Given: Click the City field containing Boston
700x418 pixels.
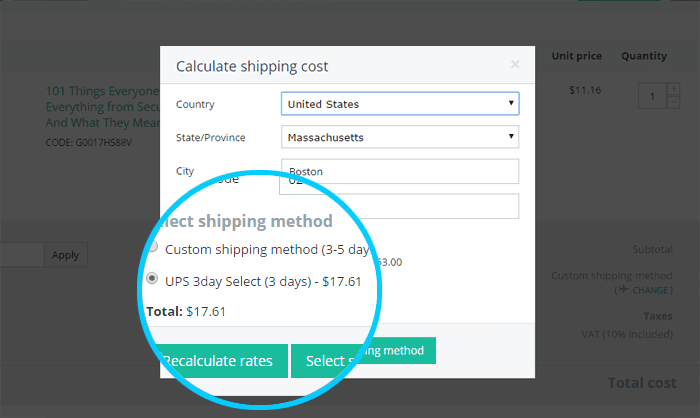Looking at the screenshot, I should click(x=400, y=171).
